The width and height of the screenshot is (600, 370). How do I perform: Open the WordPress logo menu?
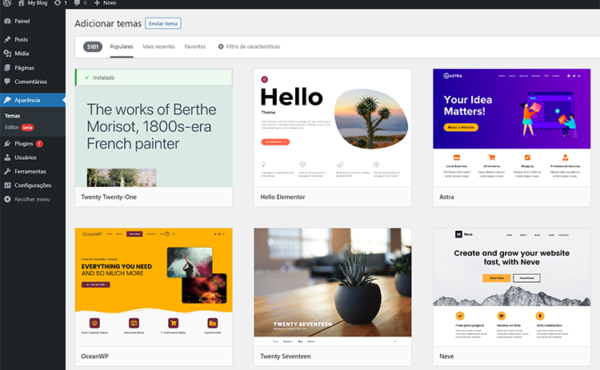click(7, 3)
